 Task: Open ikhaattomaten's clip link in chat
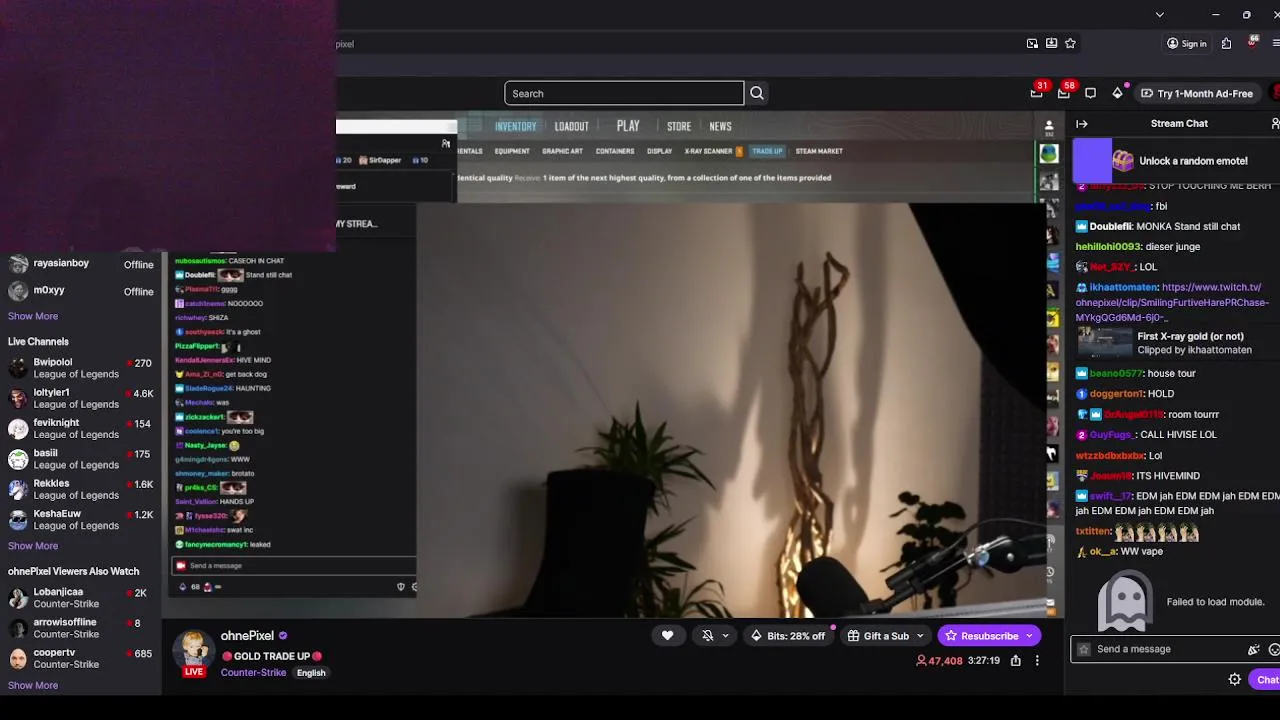click(1172, 302)
